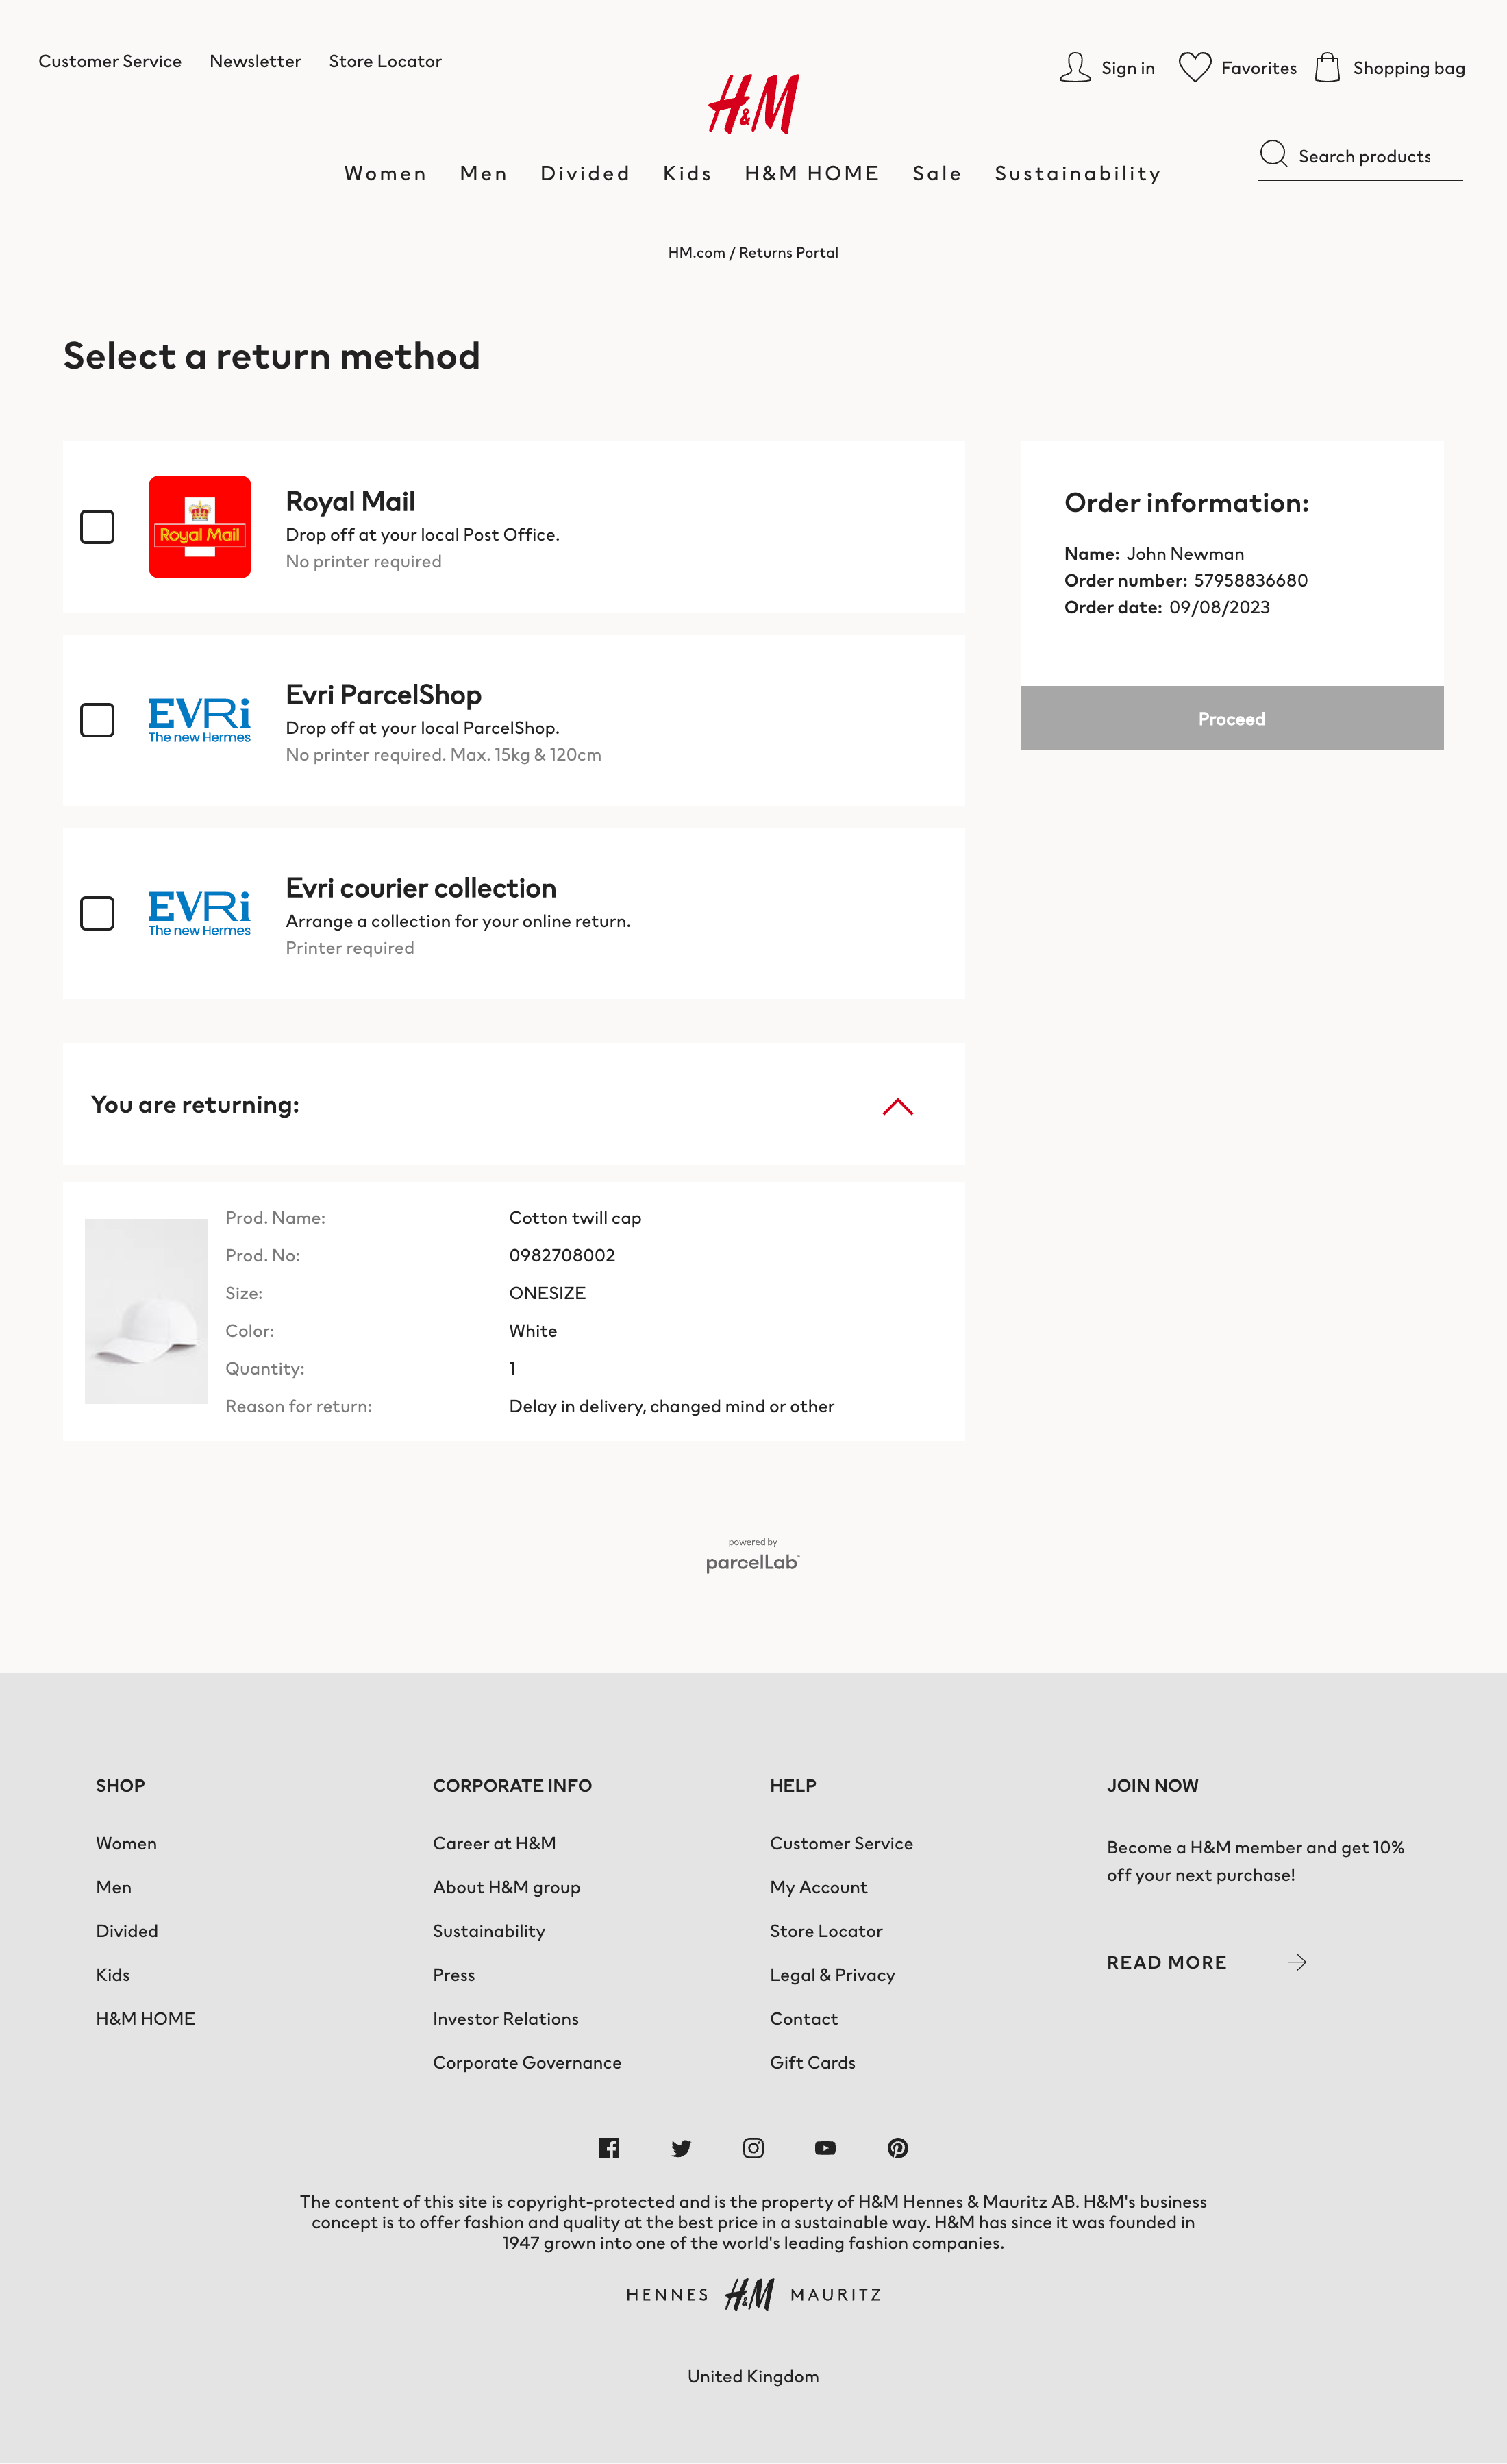Open the Customer Service link
This screenshot has height=2464, width=1507.
click(x=110, y=61)
